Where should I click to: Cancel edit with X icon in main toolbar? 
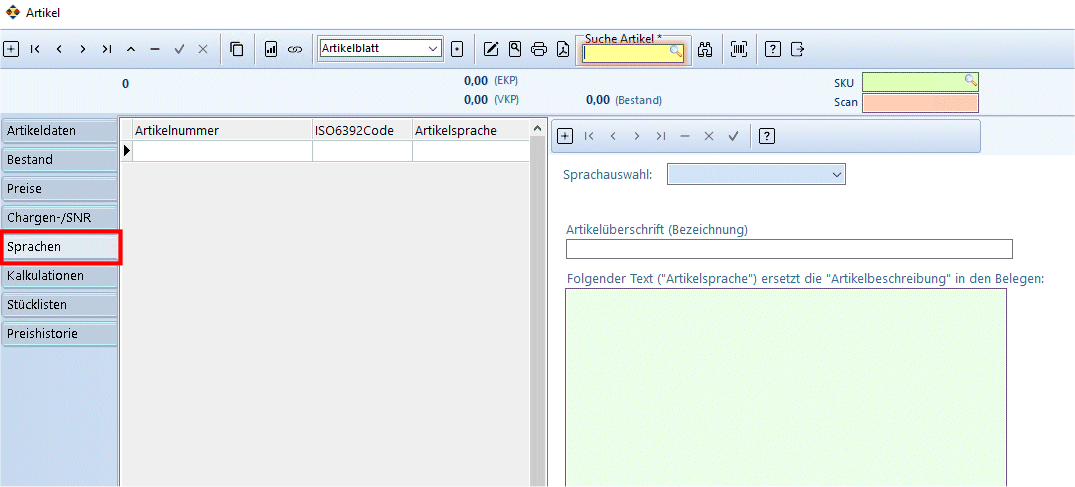(203, 49)
